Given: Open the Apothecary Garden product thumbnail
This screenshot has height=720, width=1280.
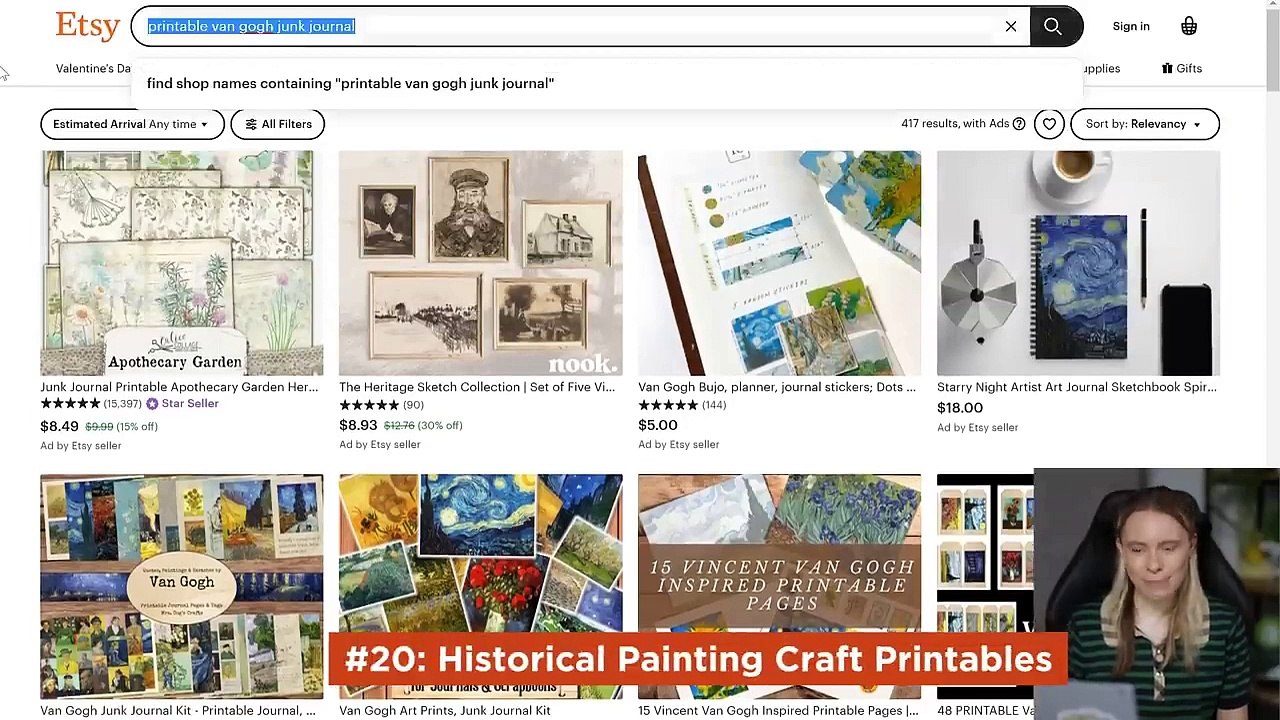Looking at the screenshot, I should [182, 263].
